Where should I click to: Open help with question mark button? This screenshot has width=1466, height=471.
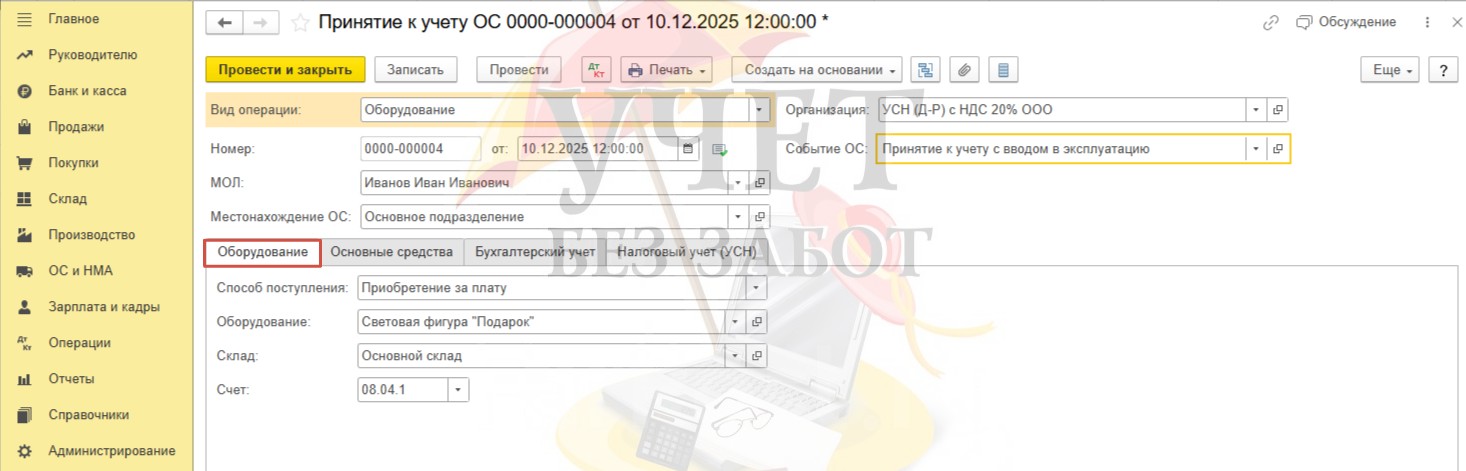coord(1443,70)
